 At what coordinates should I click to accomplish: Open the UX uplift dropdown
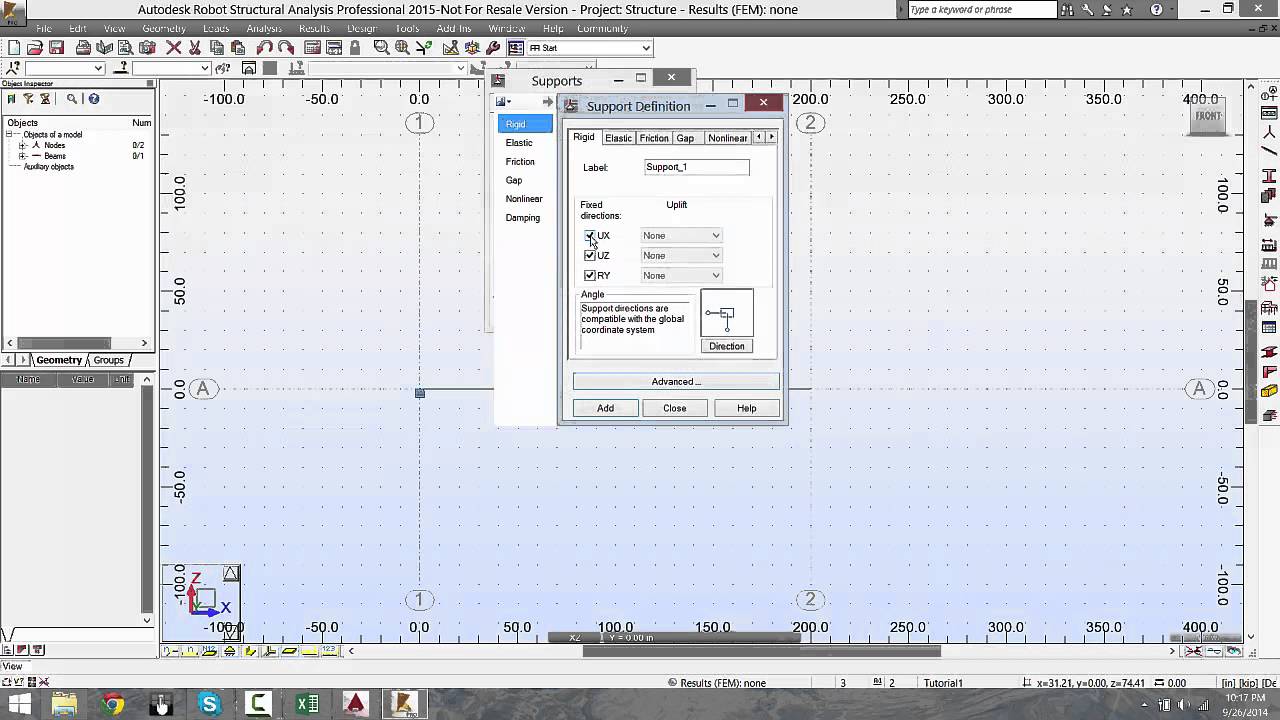coord(681,236)
